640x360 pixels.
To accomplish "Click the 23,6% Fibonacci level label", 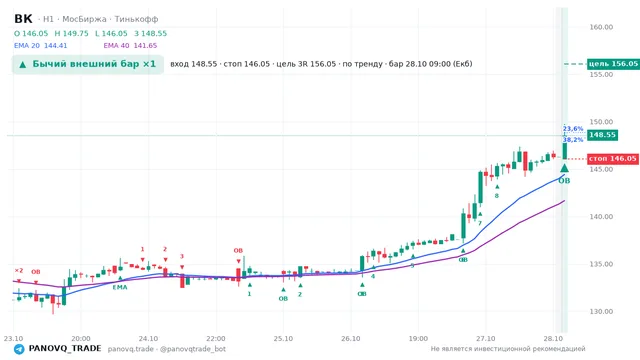I will [x=573, y=129].
